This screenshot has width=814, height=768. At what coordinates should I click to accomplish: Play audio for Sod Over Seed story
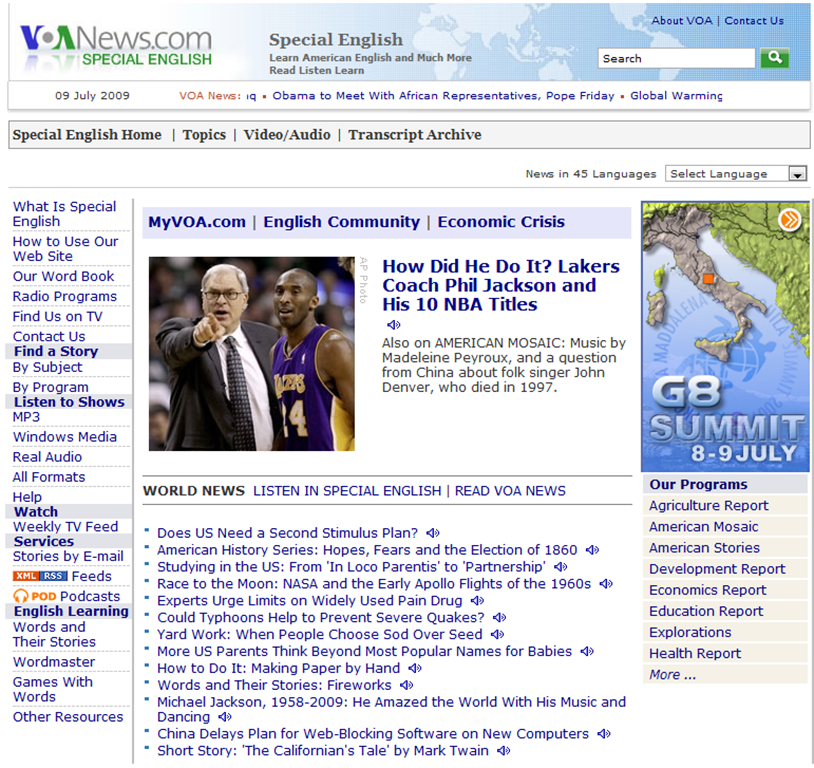497,635
